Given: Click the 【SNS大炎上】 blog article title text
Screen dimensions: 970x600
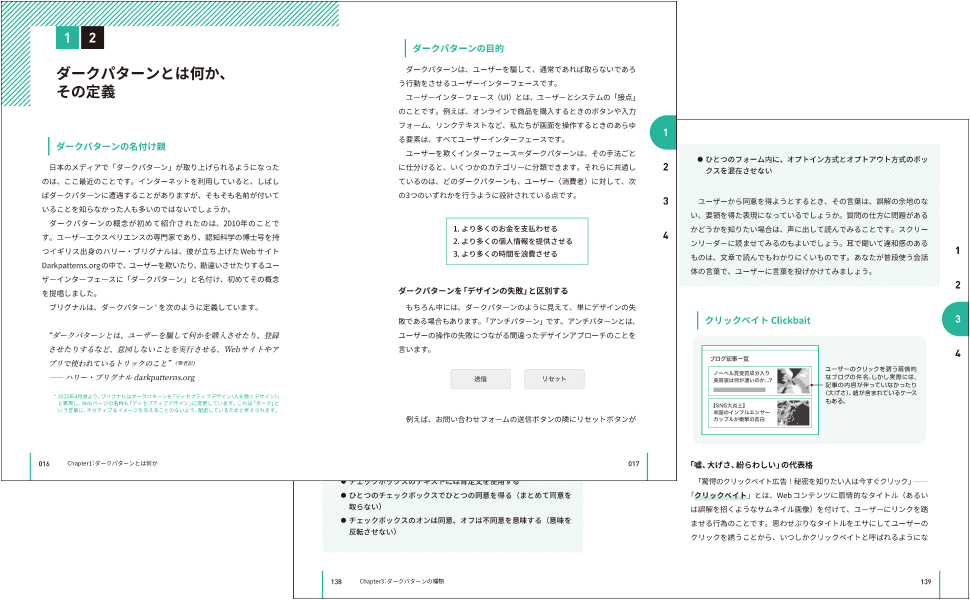Looking at the screenshot, I should point(742,413).
